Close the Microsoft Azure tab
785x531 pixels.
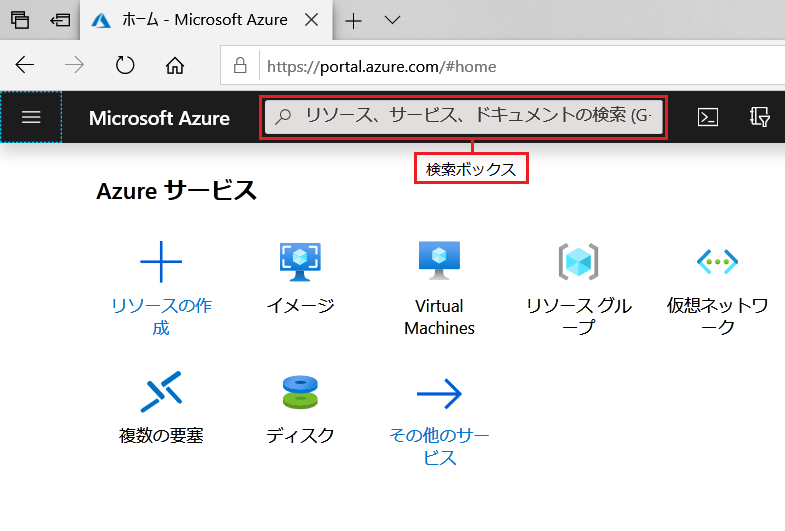311,20
